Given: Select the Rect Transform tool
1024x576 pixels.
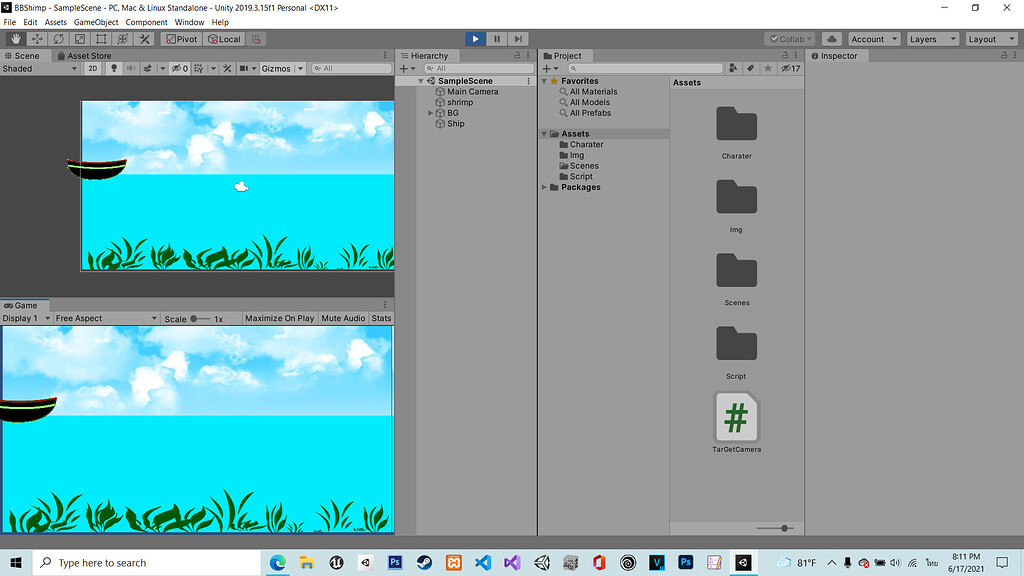Looking at the screenshot, I should coord(100,38).
